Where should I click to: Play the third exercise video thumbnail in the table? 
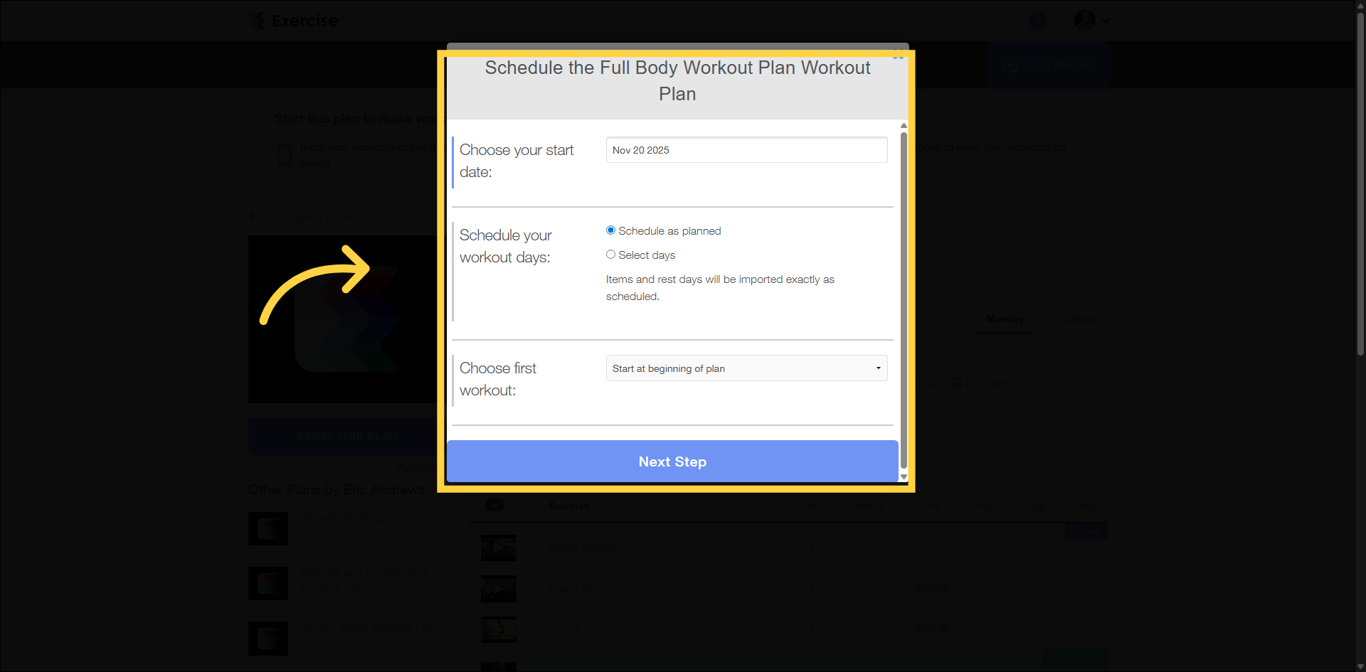pyautogui.click(x=498, y=629)
